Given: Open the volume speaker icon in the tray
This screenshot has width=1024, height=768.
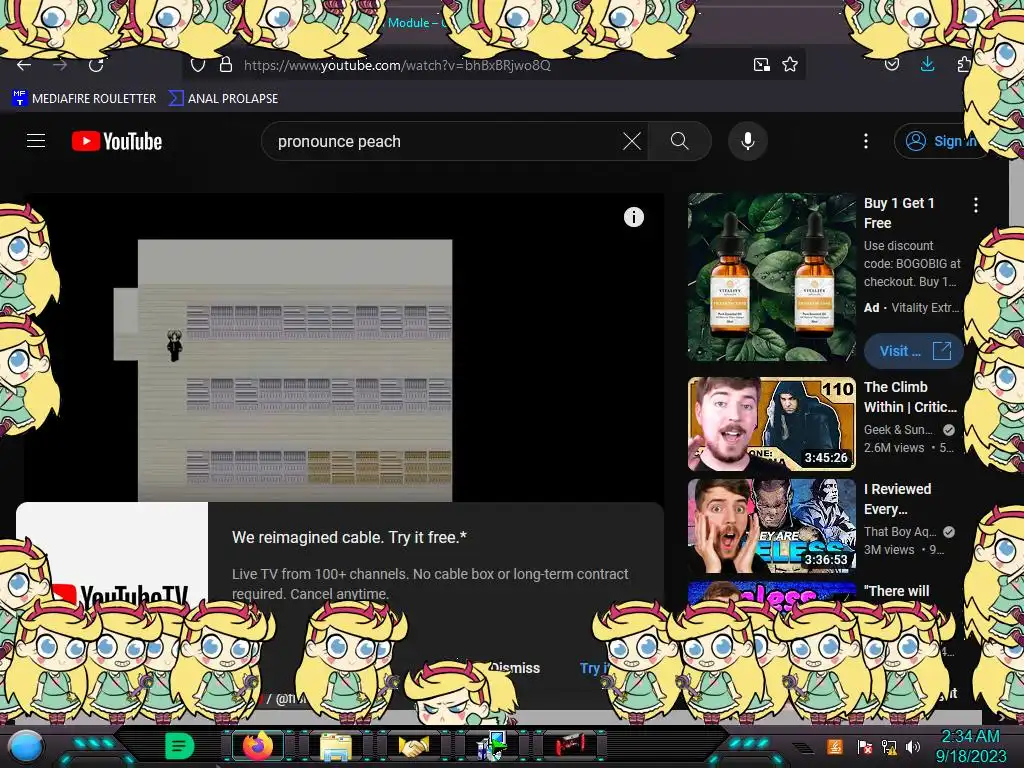Looking at the screenshot, I should (x=913, y=746).
